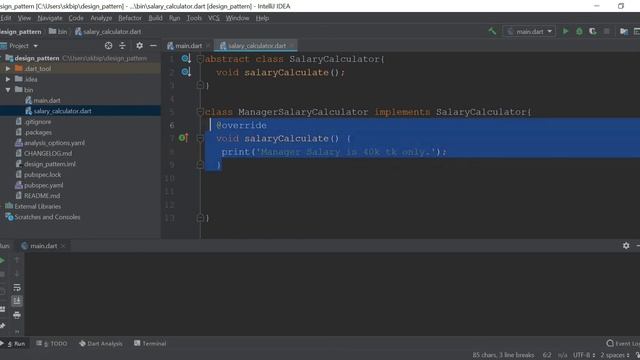Open the Tools menu
The width and height of the screenshot is (640, 360).
[194, 18]
